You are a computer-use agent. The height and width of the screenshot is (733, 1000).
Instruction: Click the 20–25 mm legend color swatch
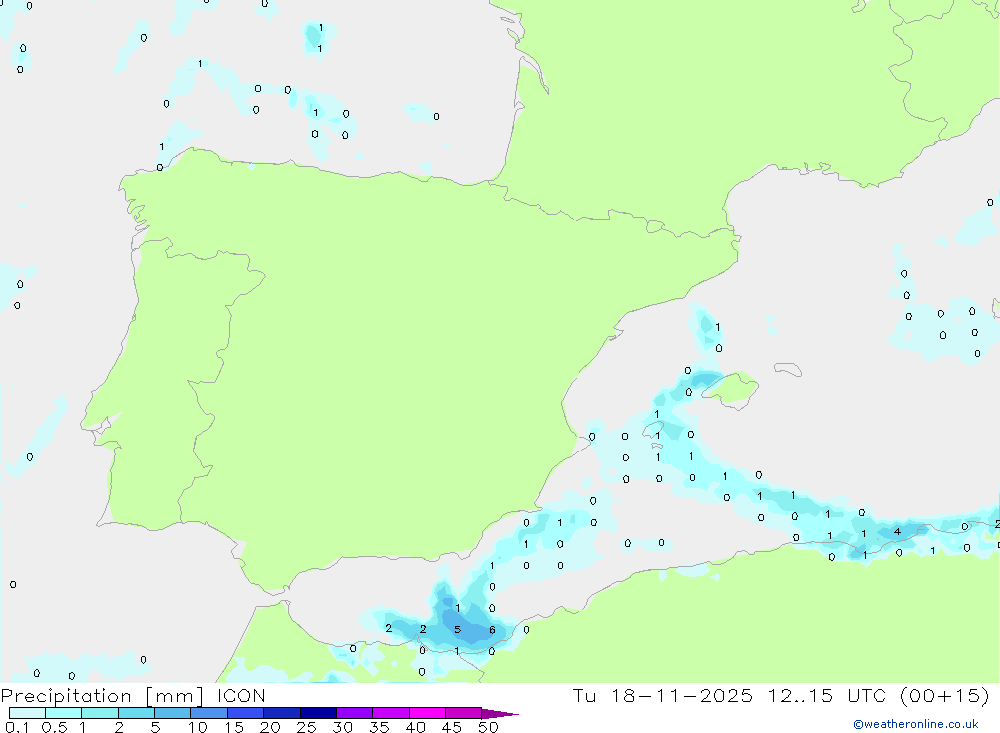click(282, 713)
